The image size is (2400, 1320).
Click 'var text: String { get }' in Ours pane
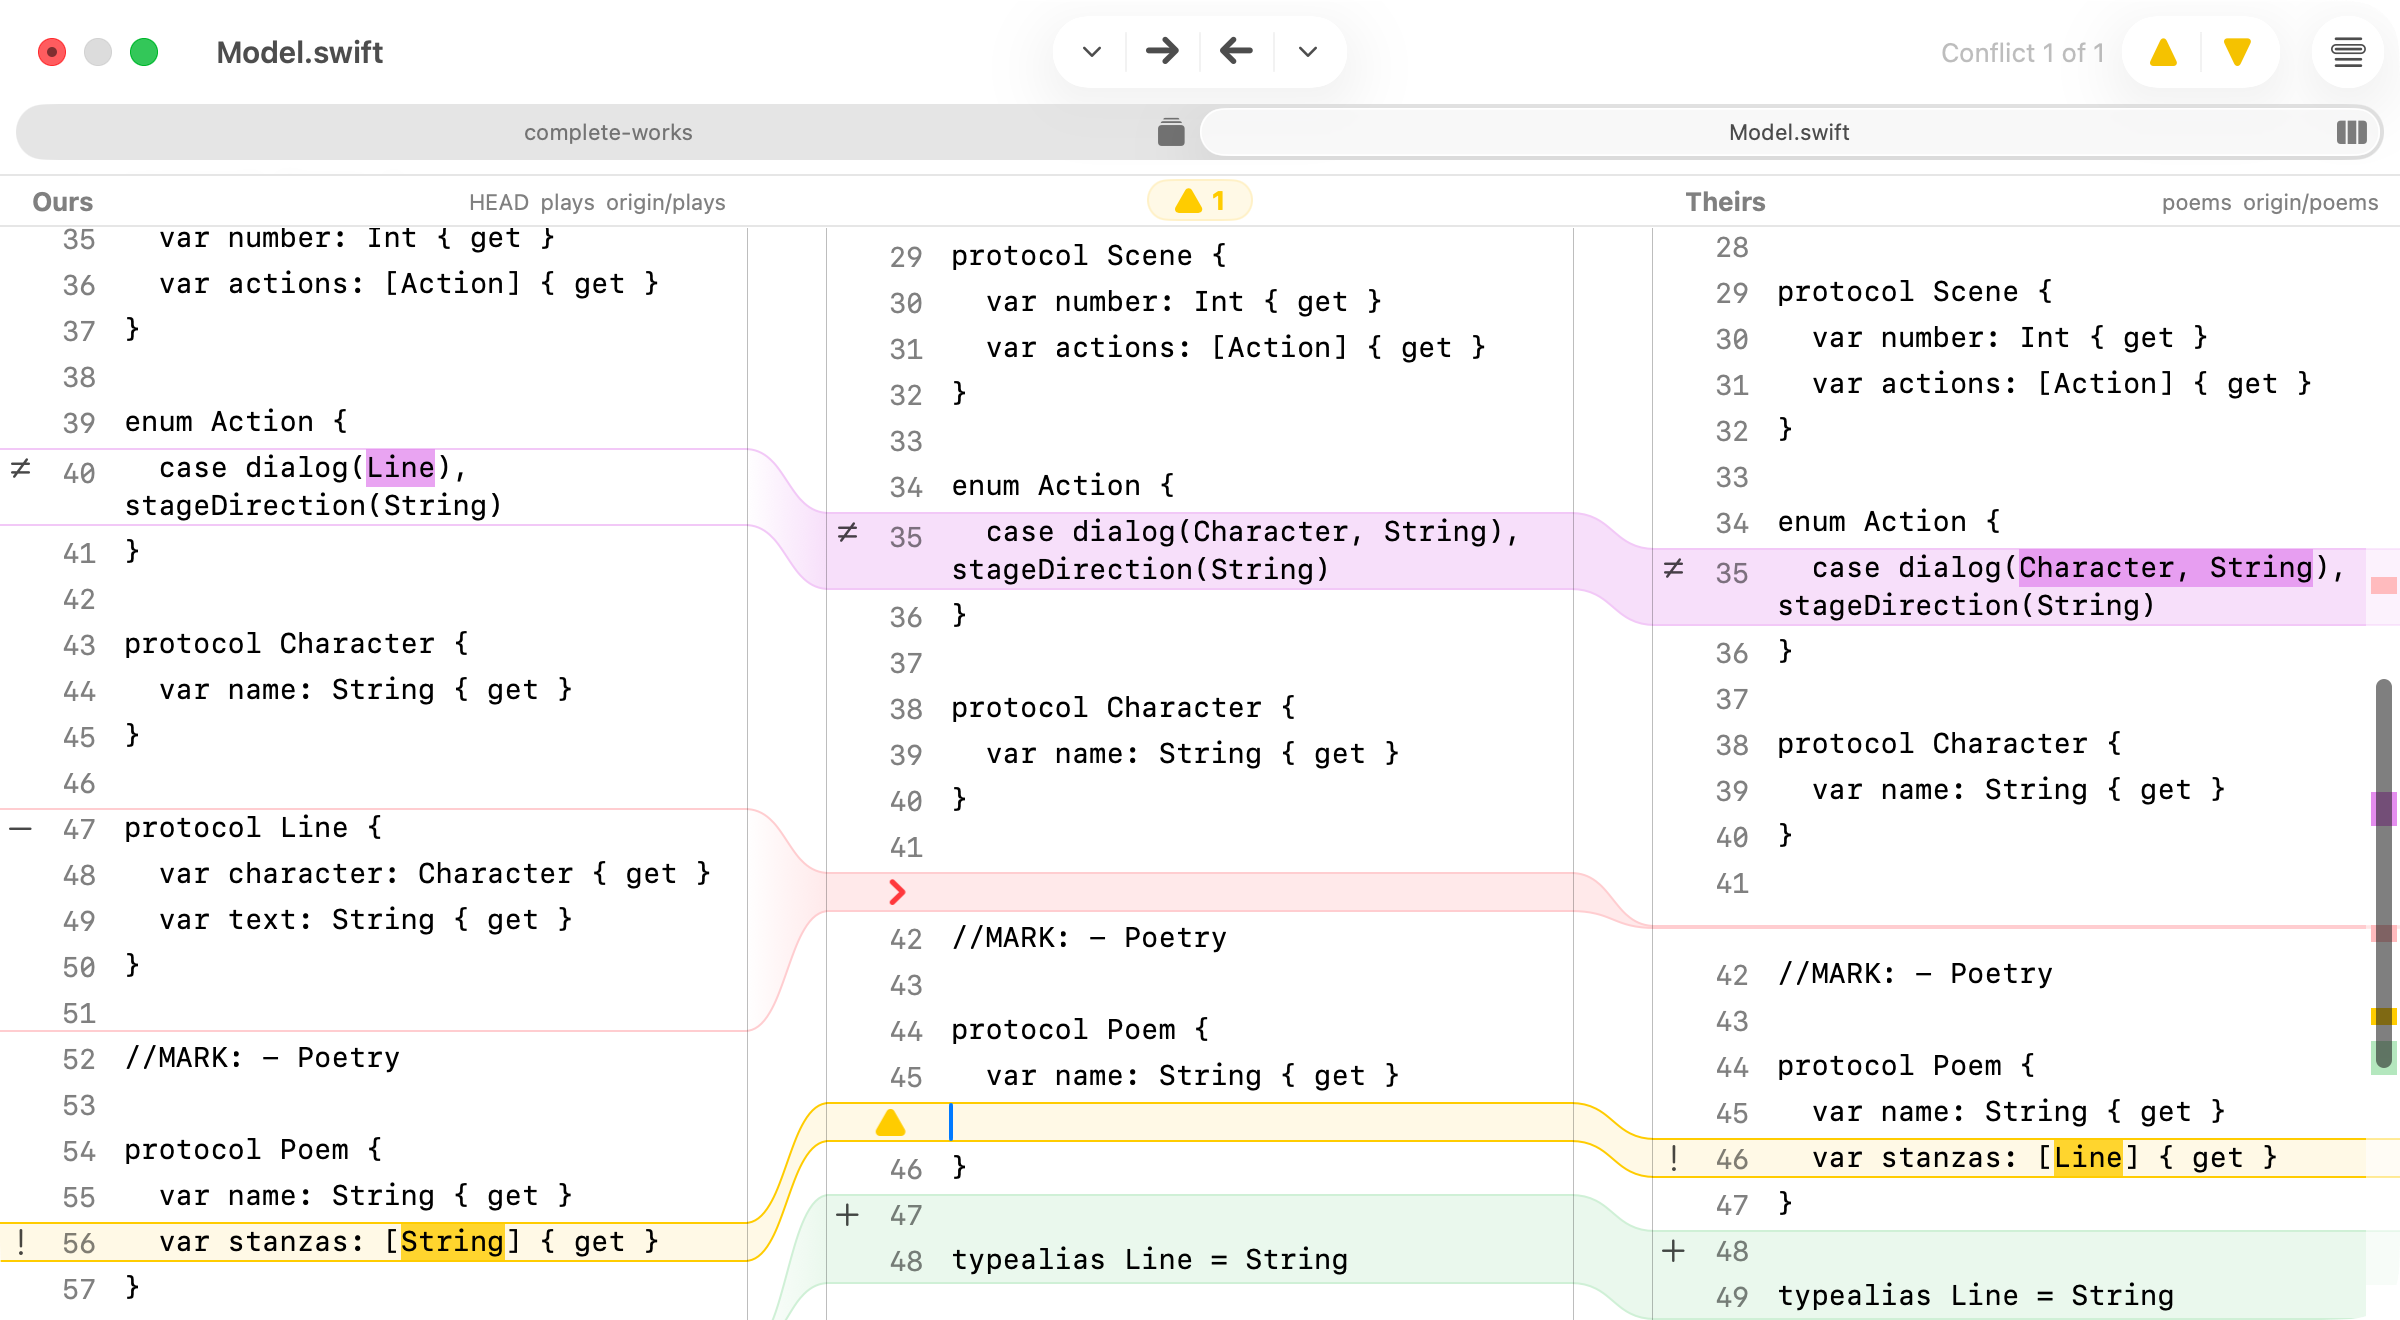point(366,919)
